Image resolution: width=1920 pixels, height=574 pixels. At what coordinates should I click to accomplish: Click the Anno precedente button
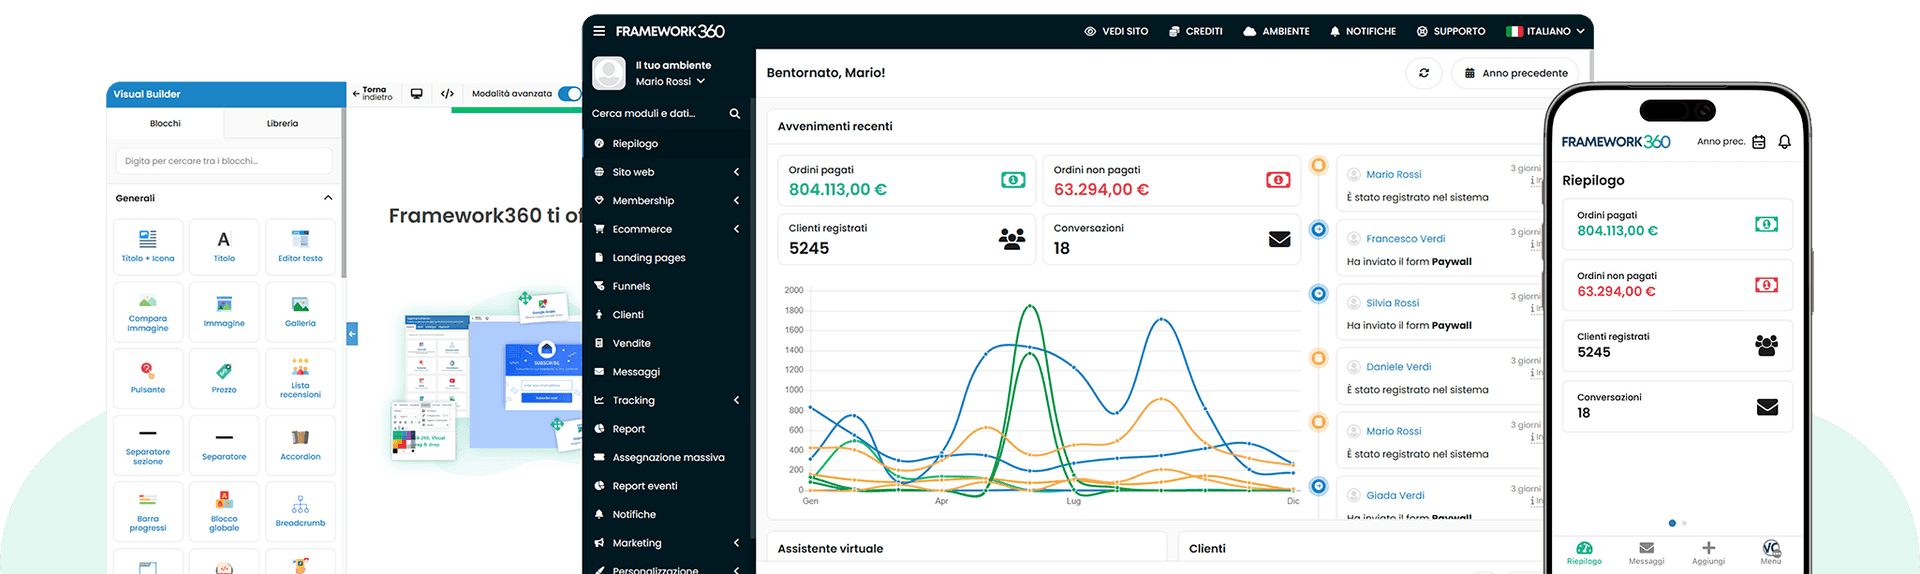(1515, 73)
